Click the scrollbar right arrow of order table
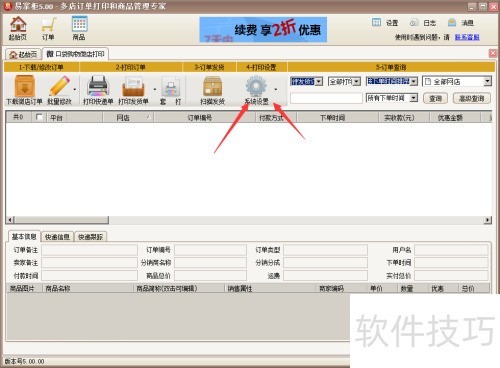 (x=488, y=220)
